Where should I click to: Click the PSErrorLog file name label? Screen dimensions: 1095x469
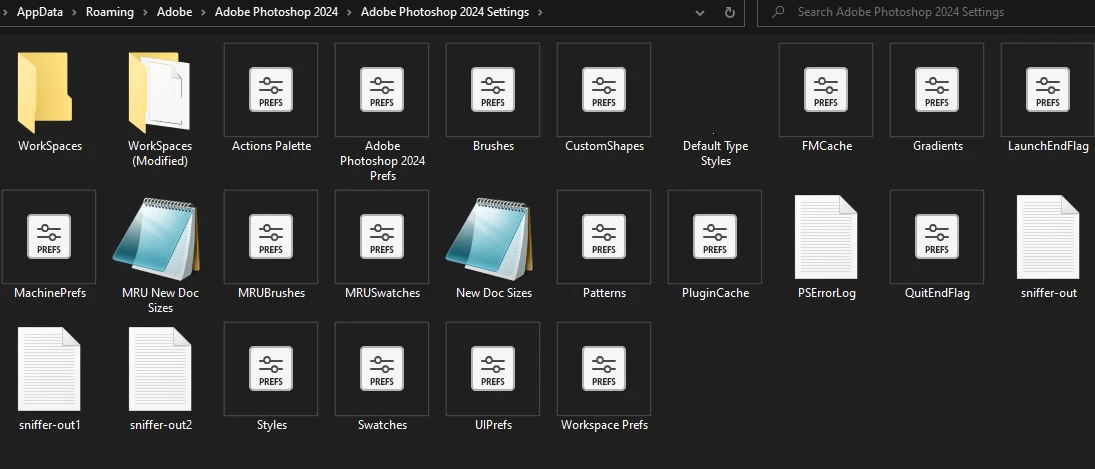[x=826, y=293]
